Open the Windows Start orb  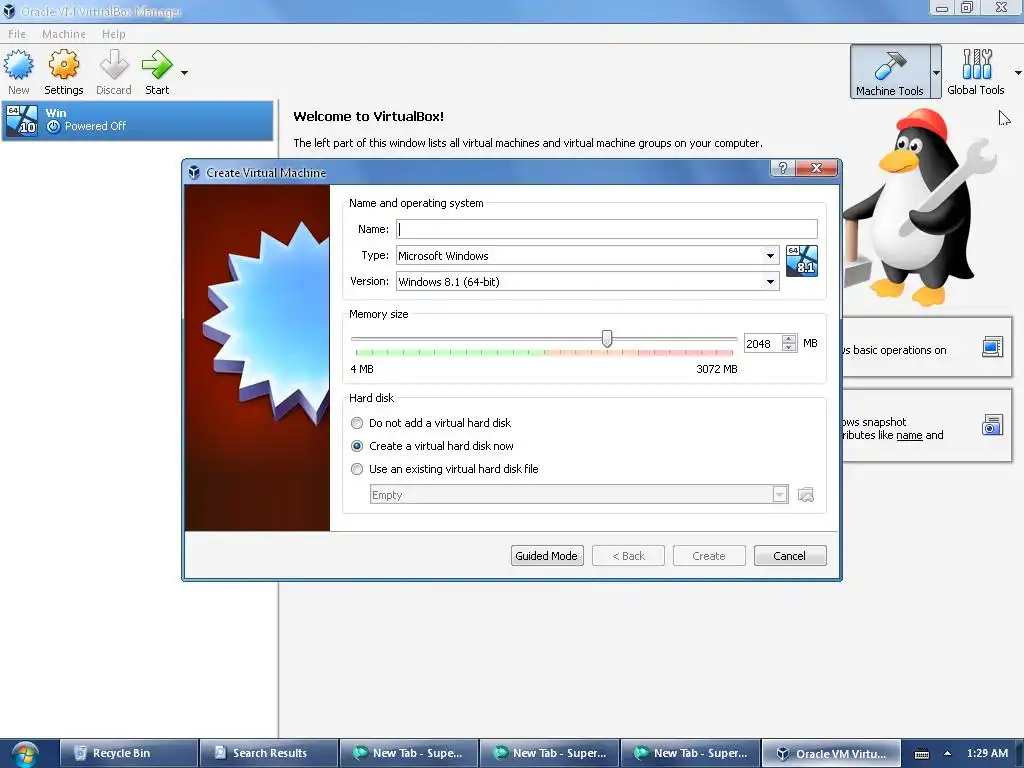click(24, 754)
